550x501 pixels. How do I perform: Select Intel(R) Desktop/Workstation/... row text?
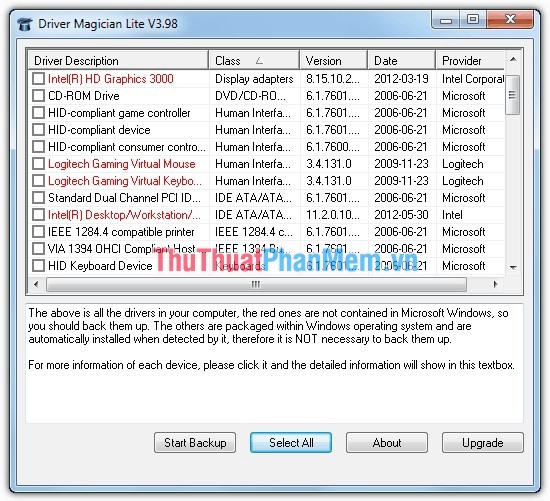pos(125,214)
